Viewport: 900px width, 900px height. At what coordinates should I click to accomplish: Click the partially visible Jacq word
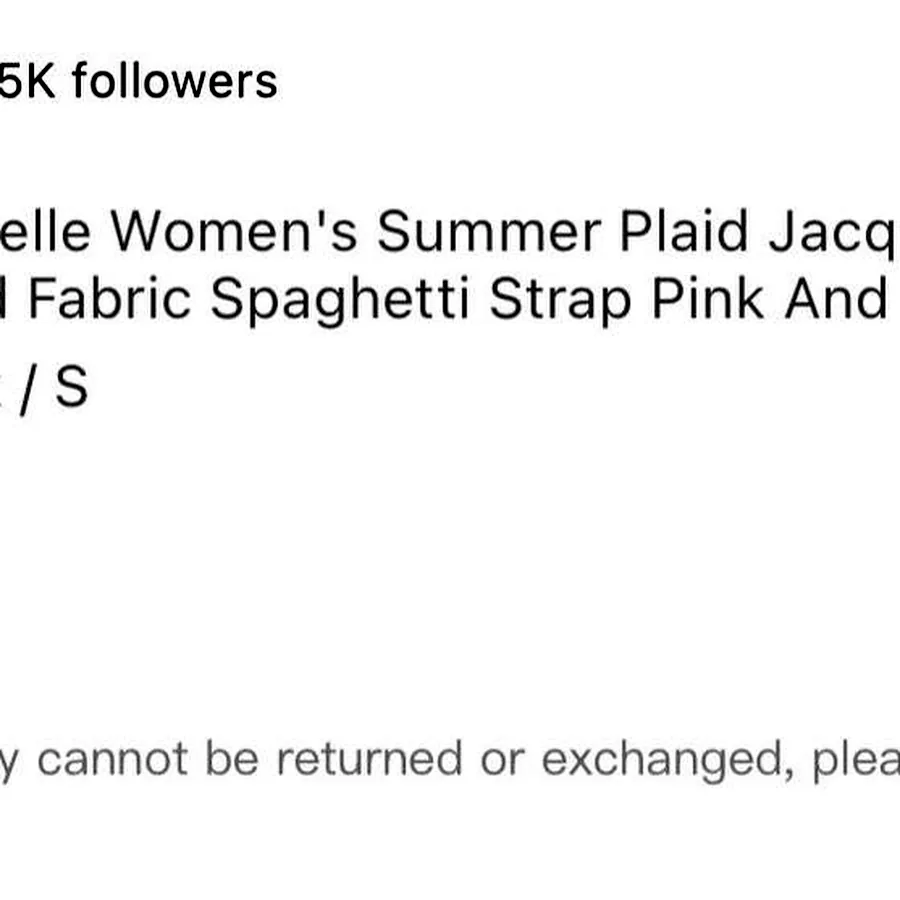[x=834, y=232]
